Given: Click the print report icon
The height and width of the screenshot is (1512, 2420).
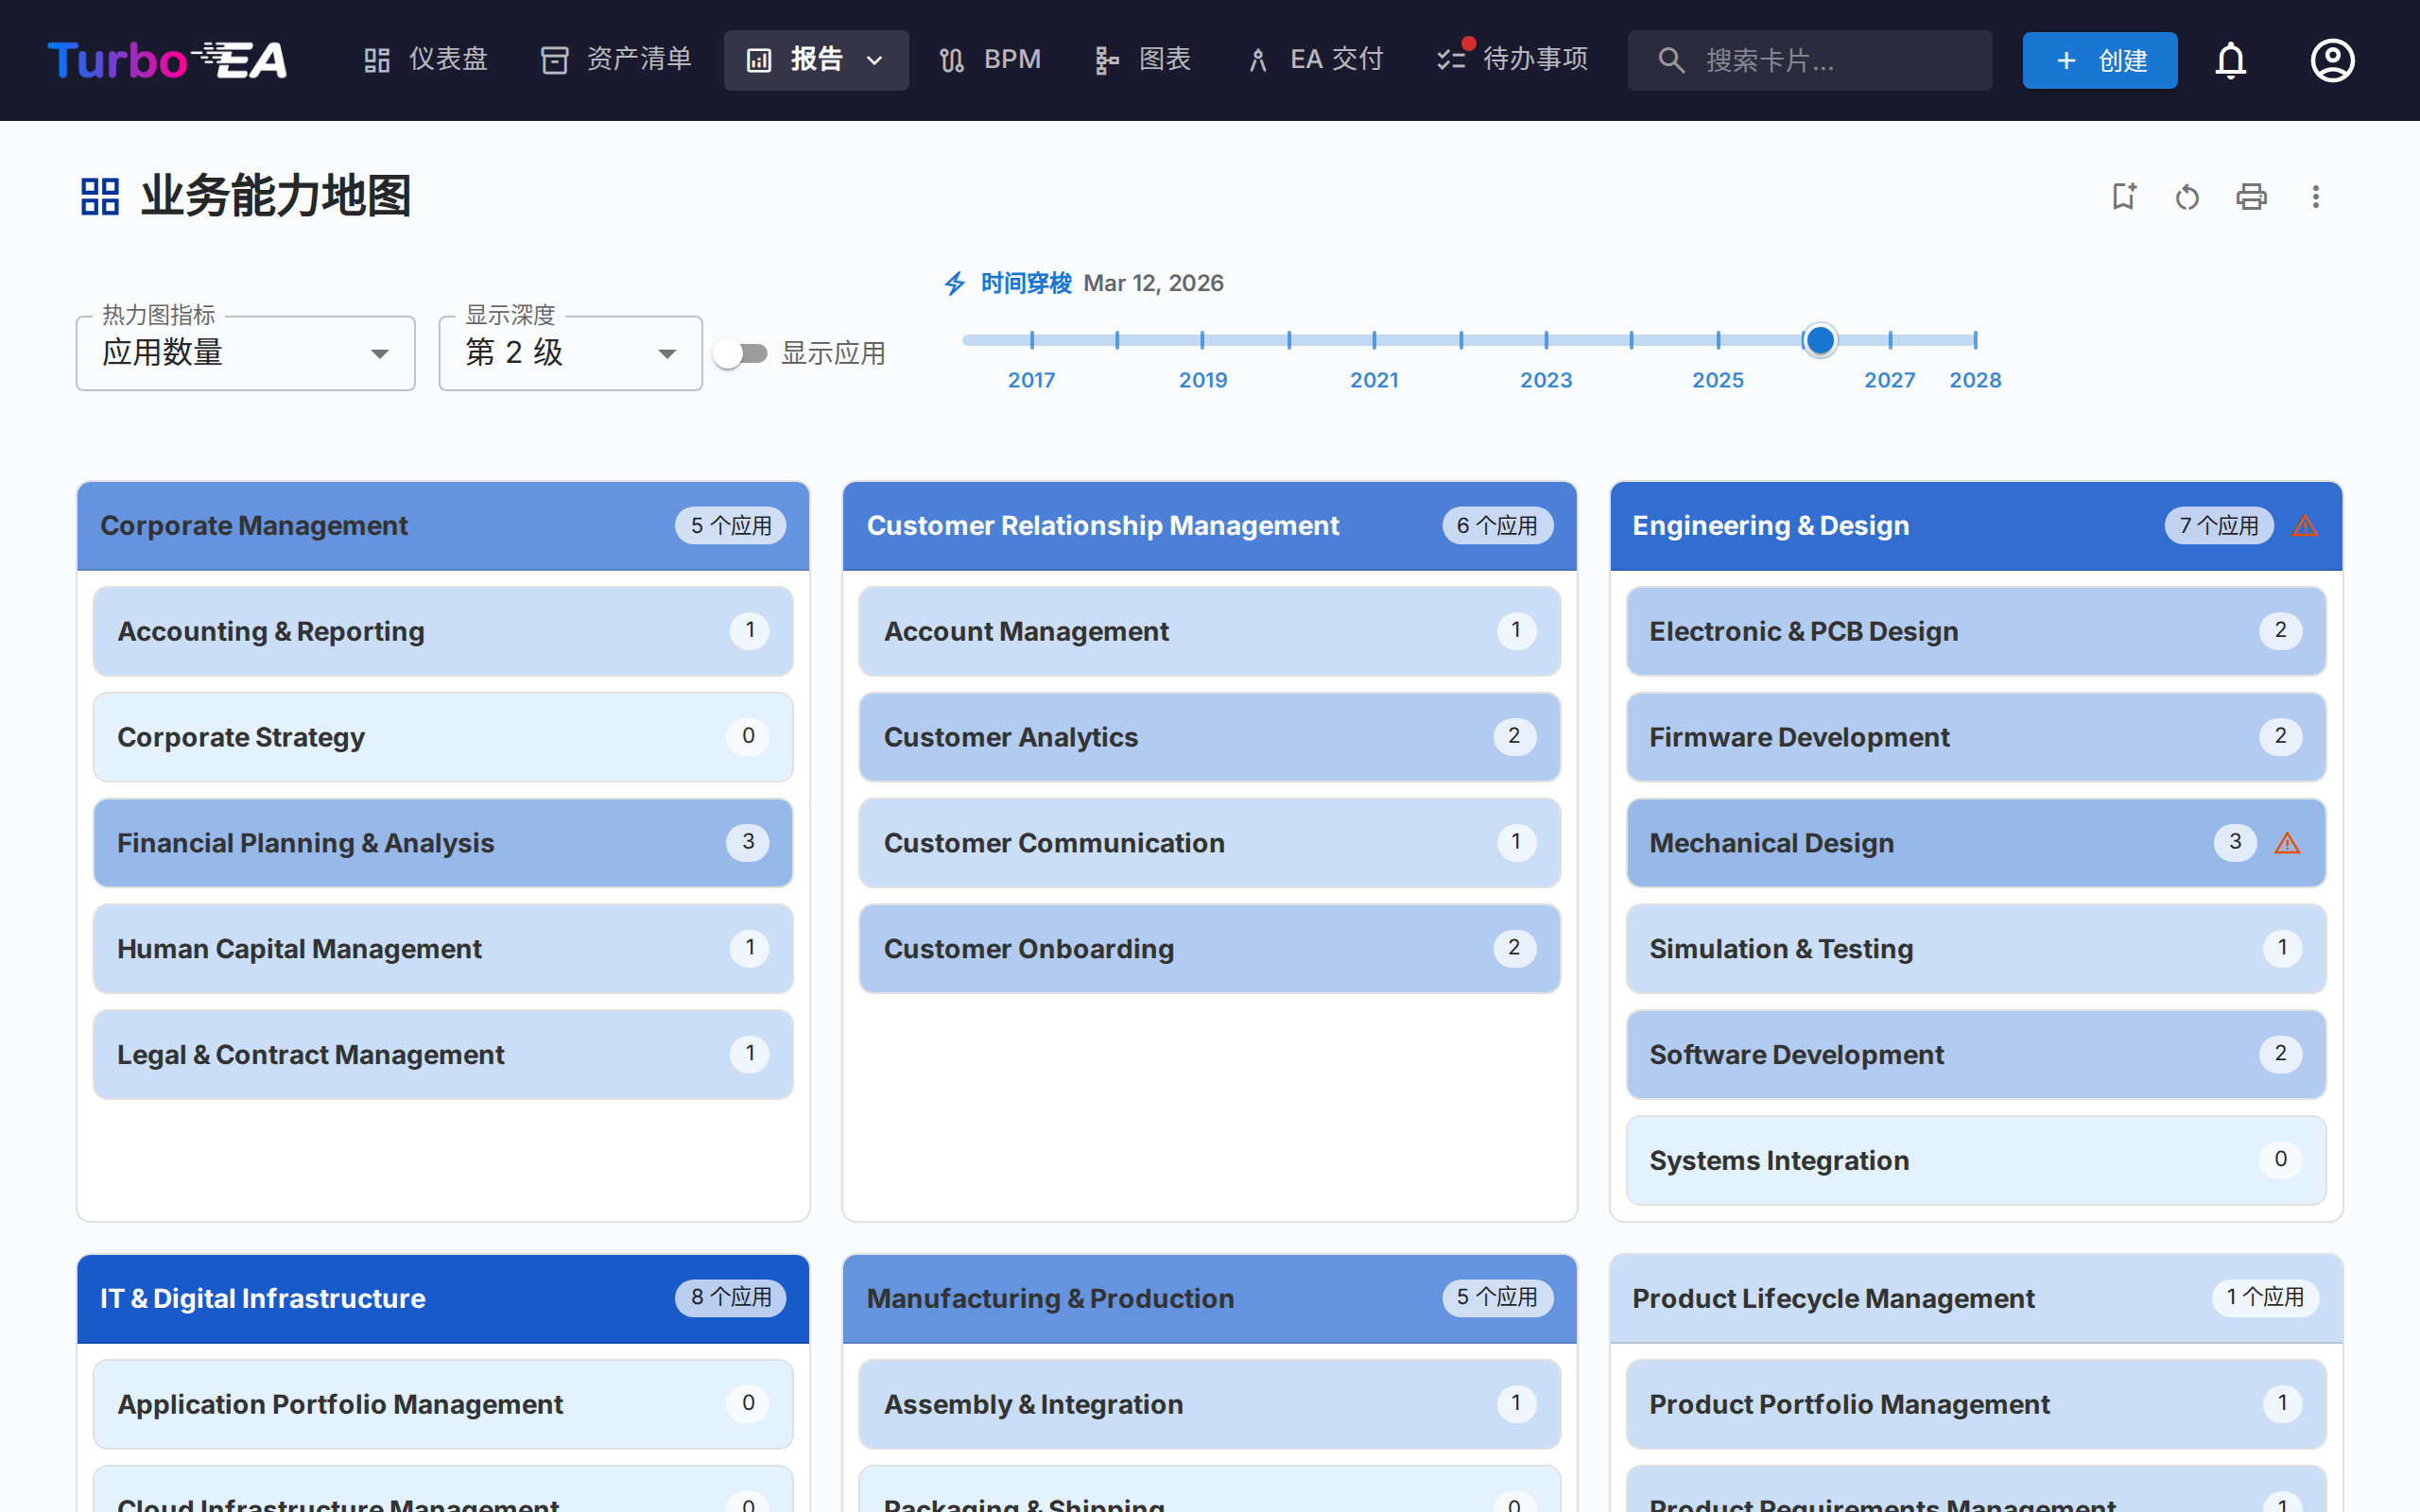Looking at the screenshot, I should [x=2251, y=197].
